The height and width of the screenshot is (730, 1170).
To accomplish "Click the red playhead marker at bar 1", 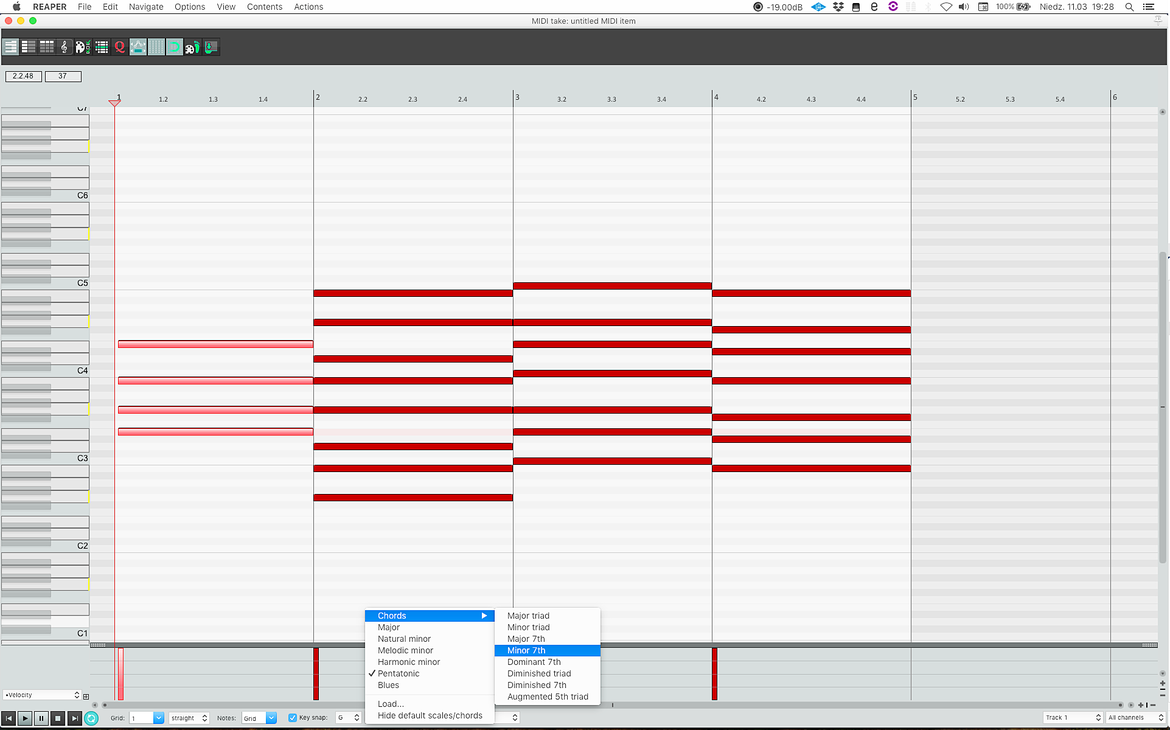I will pos(114,103).
